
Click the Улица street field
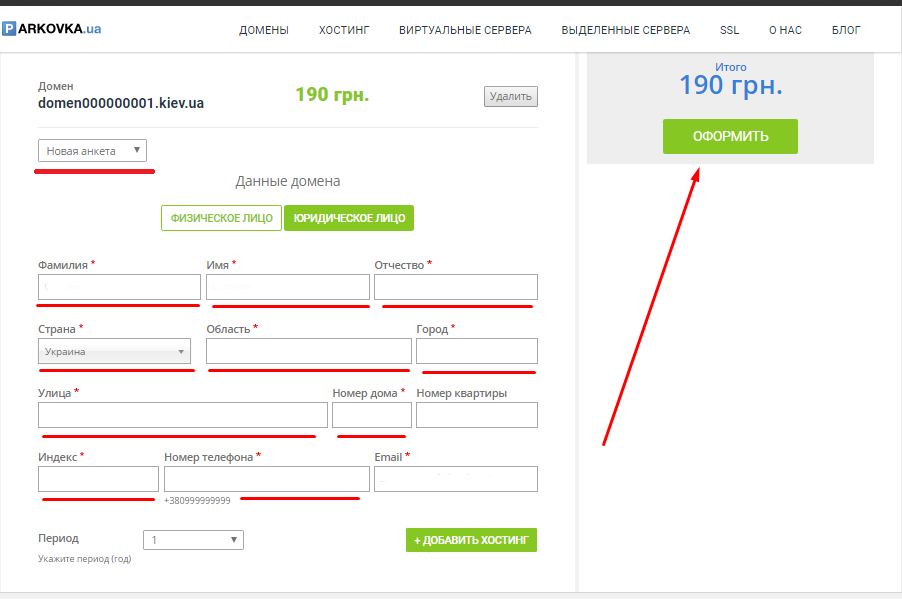coord(182,415)
